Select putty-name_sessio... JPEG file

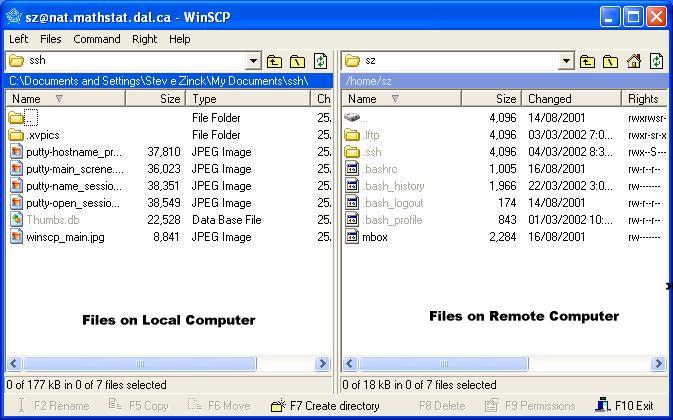tap(74, 186)
